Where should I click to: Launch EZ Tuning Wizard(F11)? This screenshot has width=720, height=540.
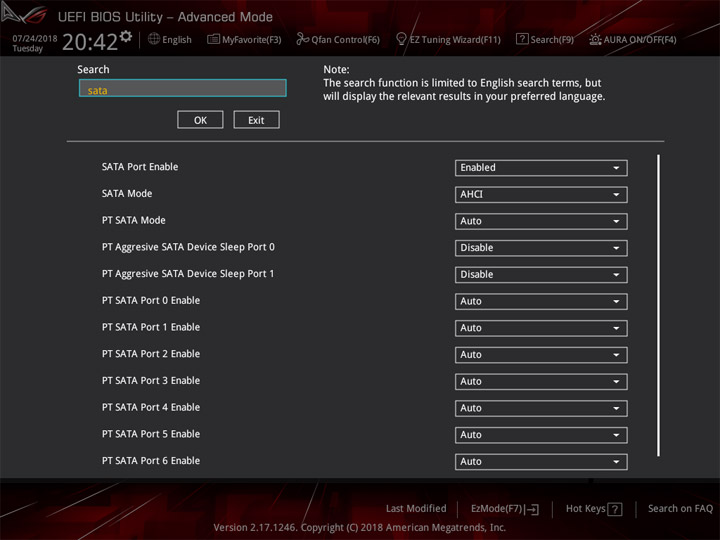click(x=448, y=39)
